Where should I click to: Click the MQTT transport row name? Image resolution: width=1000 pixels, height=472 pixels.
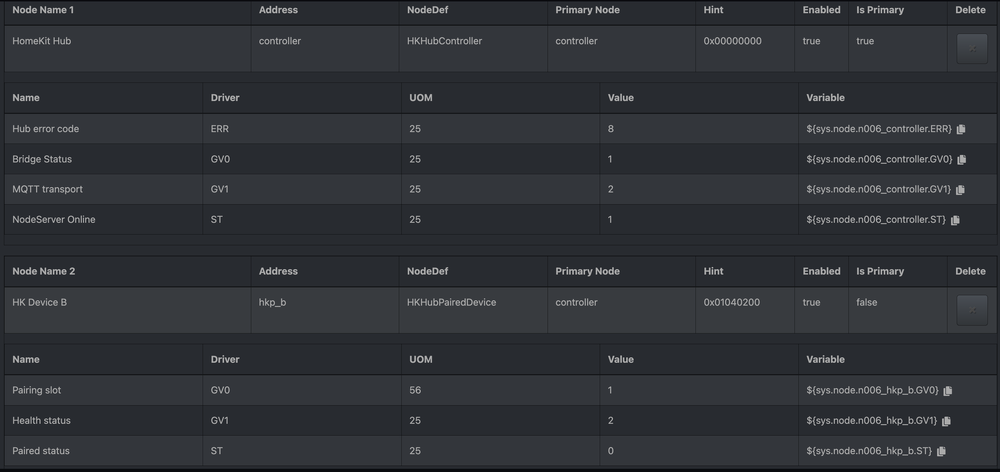pos(47,189)
